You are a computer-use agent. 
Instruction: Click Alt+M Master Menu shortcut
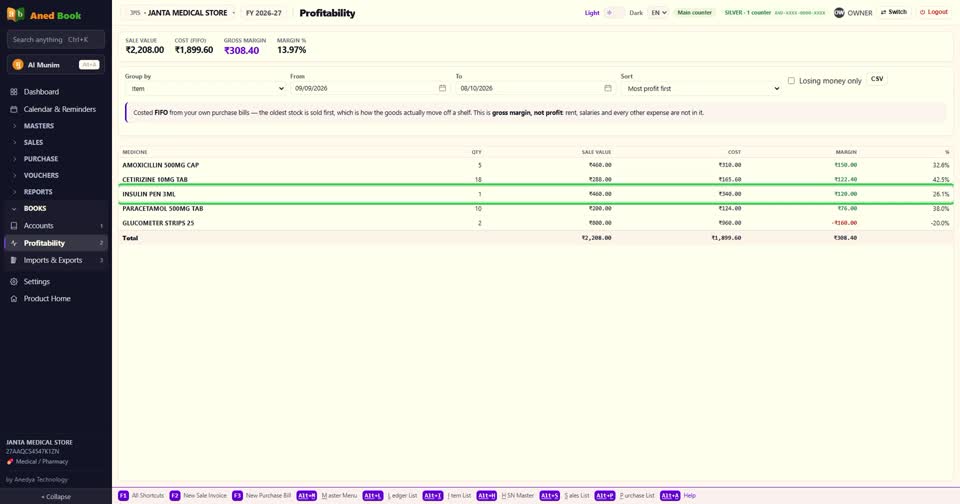point(327,495)
